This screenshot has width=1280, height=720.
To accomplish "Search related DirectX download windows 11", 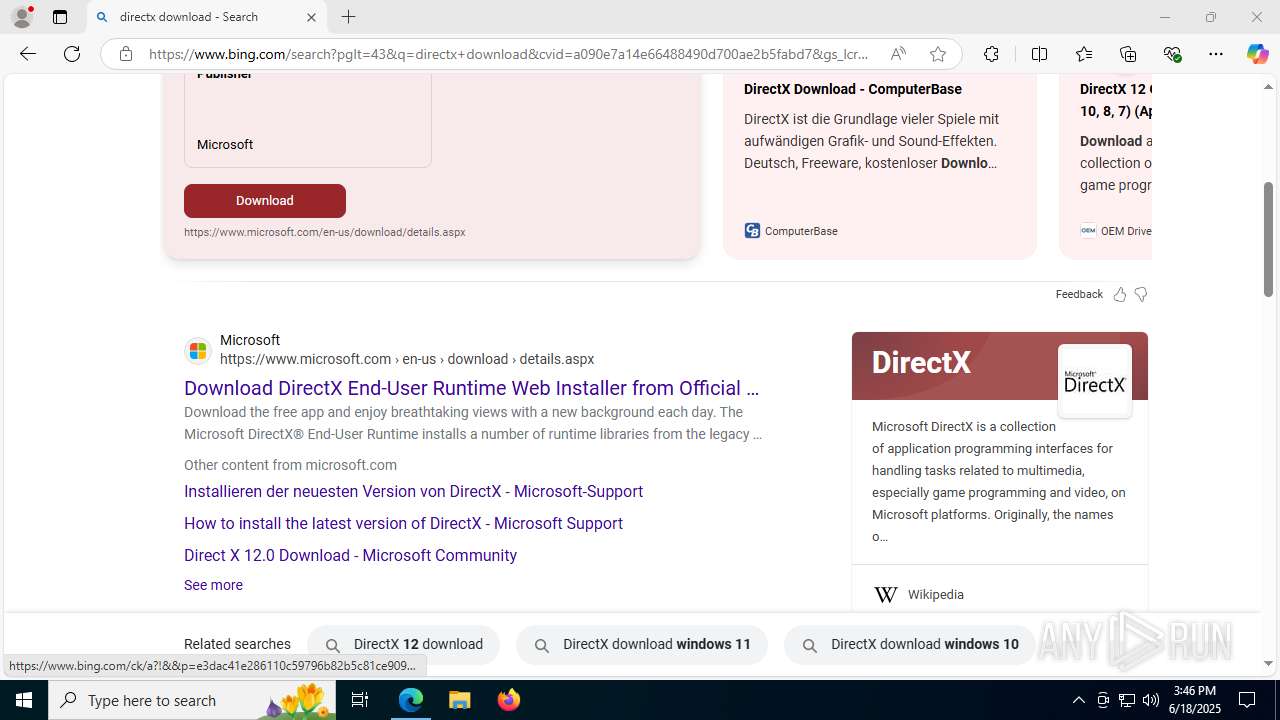I will point(642,645).
